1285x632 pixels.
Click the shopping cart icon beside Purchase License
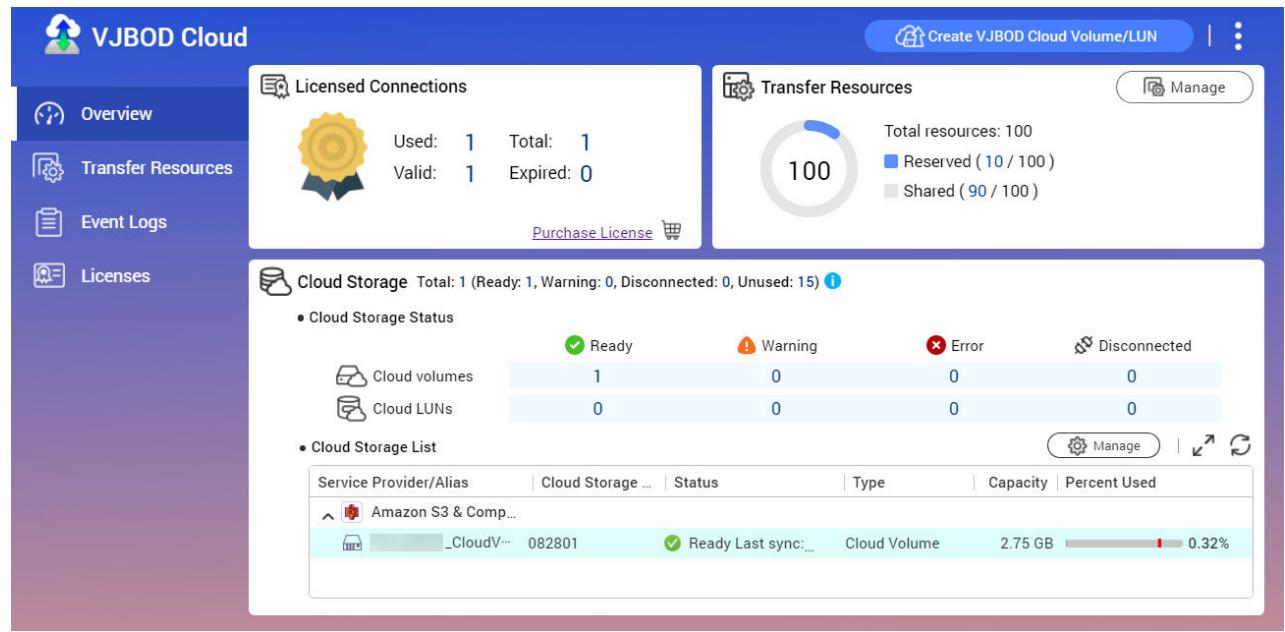[x=672, y=231]
